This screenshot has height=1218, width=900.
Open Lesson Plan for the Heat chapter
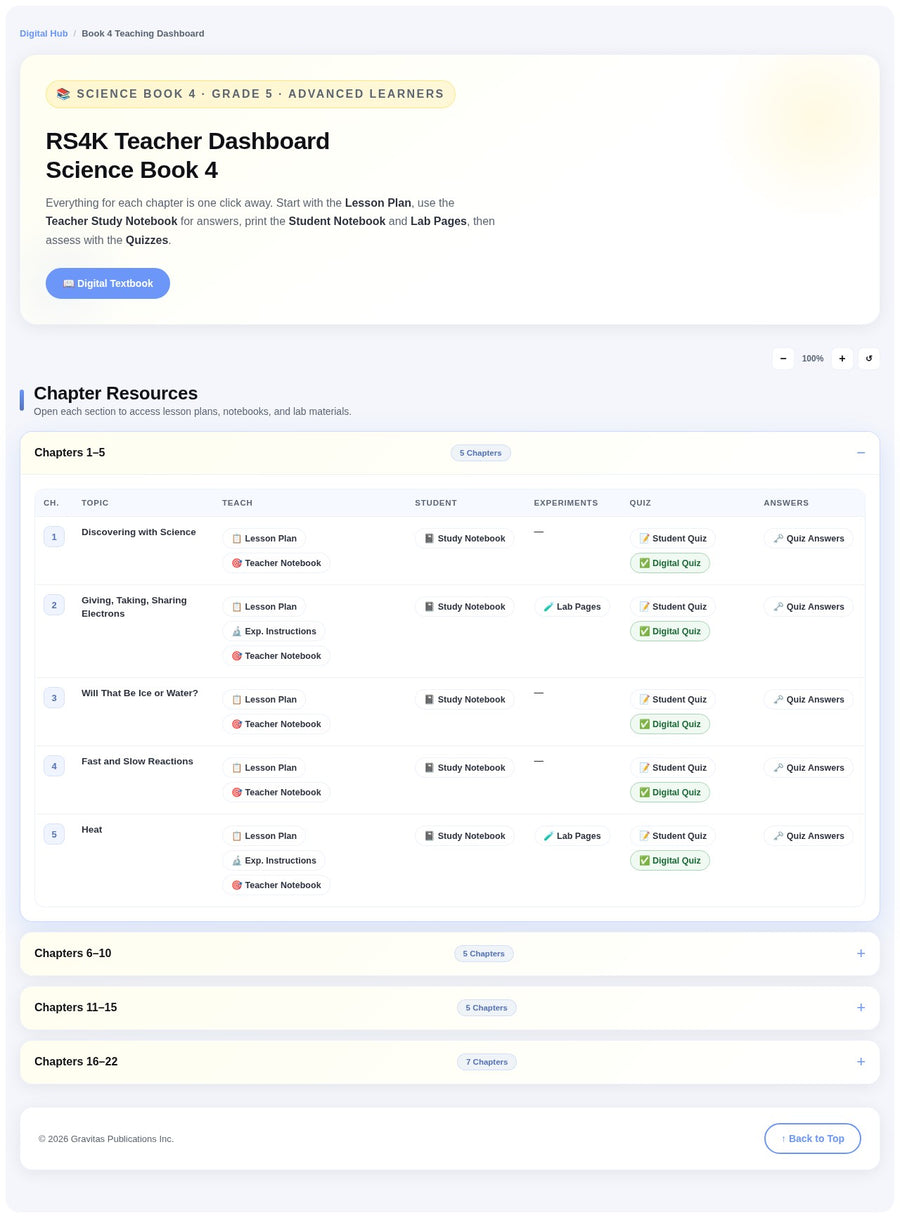click(x=264, y=835)
